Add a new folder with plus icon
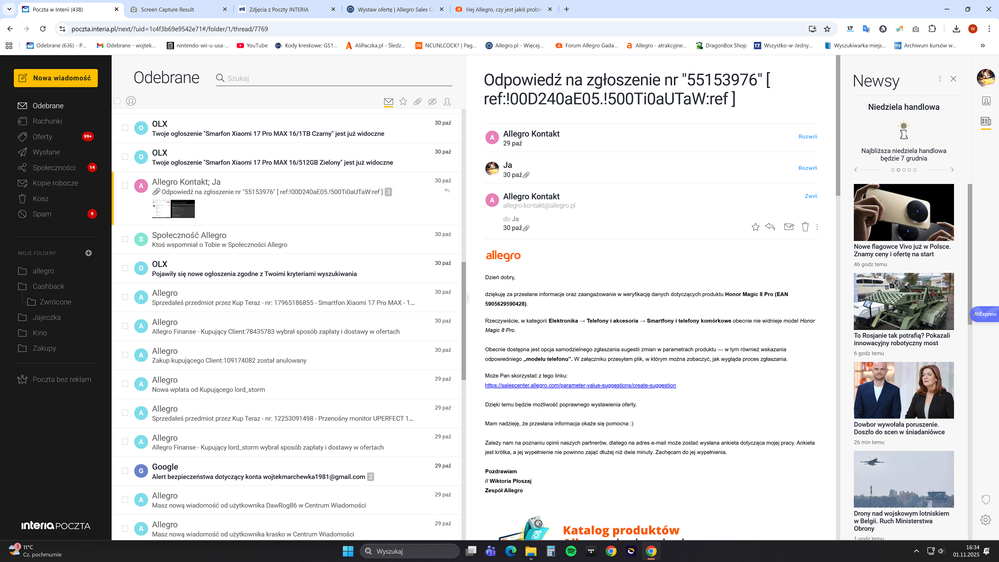Image resolution: width=999 pixels, height=562 pixels. (88, 253)
